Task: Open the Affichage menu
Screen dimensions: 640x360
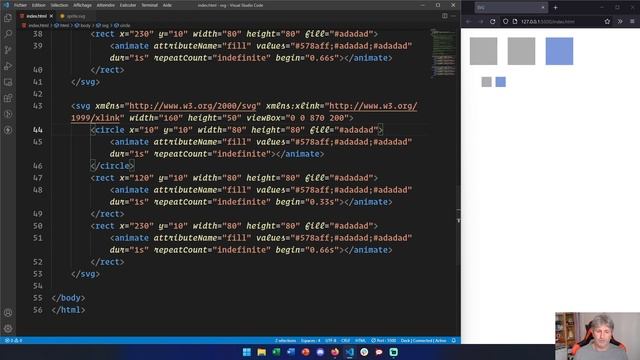Action: click(x=82, y=5)
